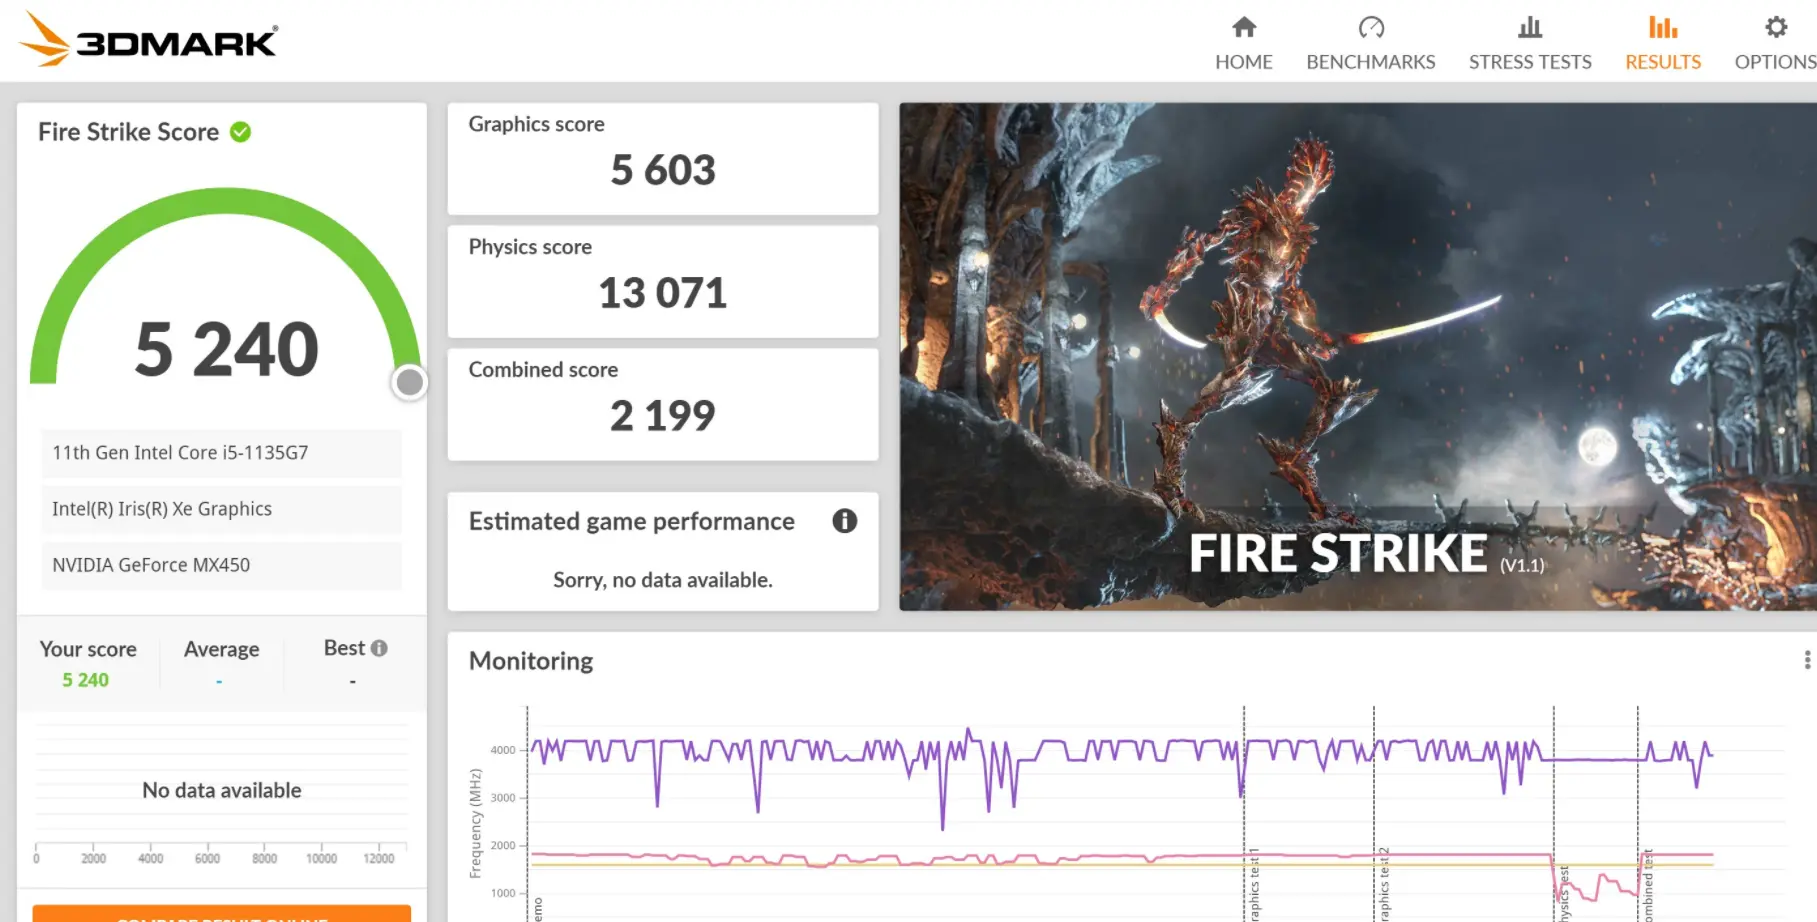
Task: Select the Results bar-chart icon
Action: tap(1663, 27)
